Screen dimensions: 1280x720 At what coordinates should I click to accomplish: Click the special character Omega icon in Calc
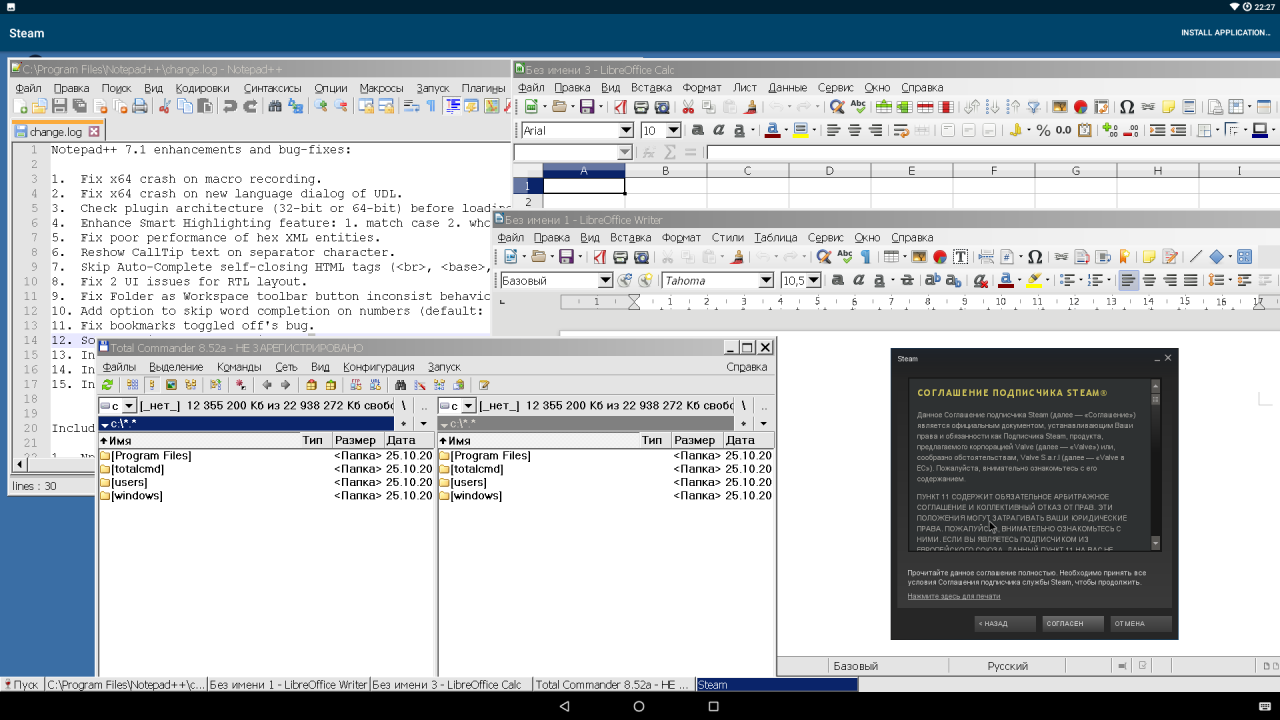click(1126, 106)
